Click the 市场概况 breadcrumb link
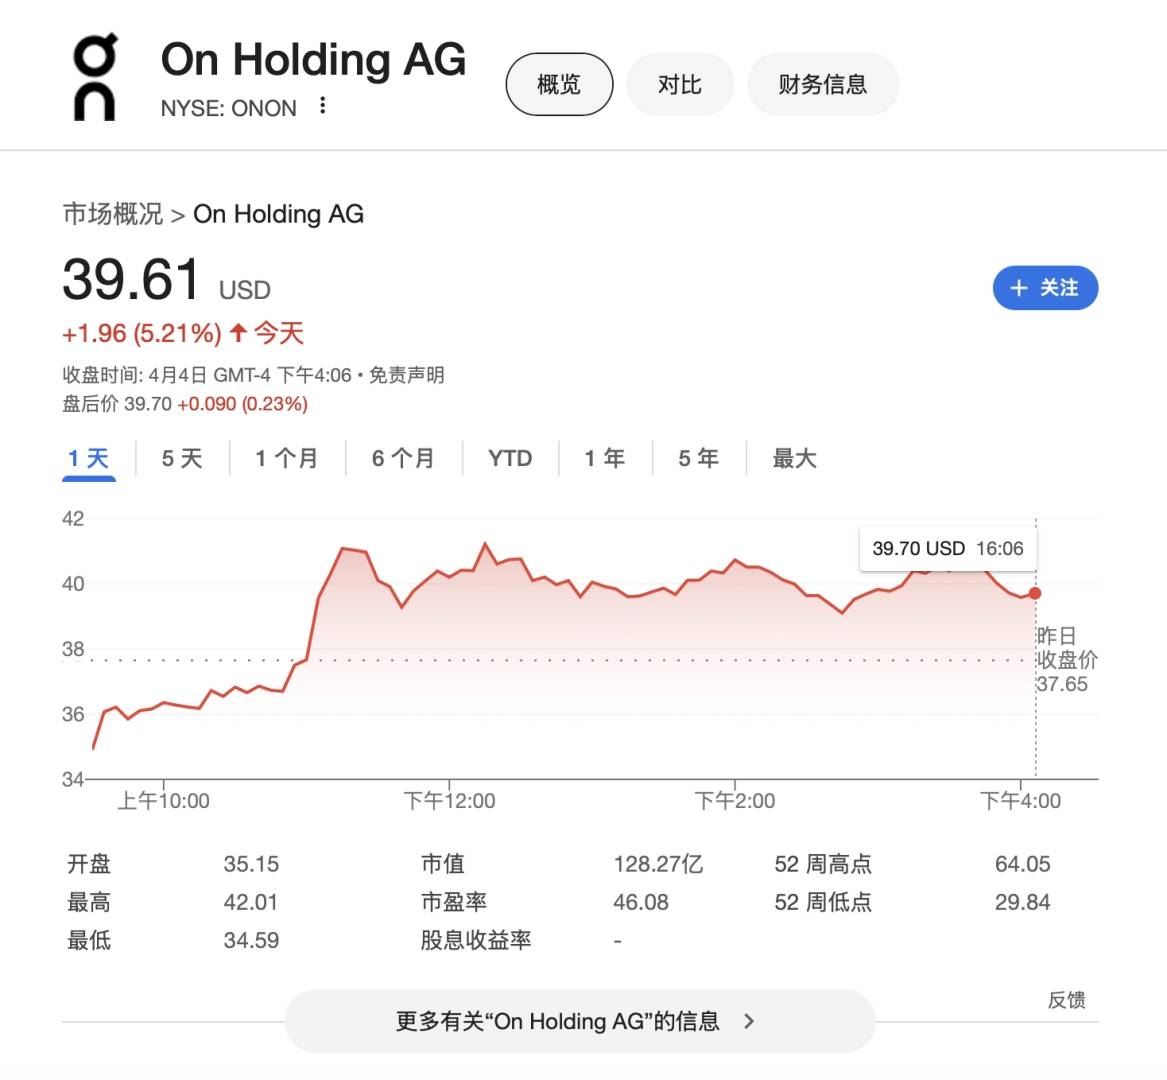The height and width of the screenshot is (1080, 1167). coord(112,214)
